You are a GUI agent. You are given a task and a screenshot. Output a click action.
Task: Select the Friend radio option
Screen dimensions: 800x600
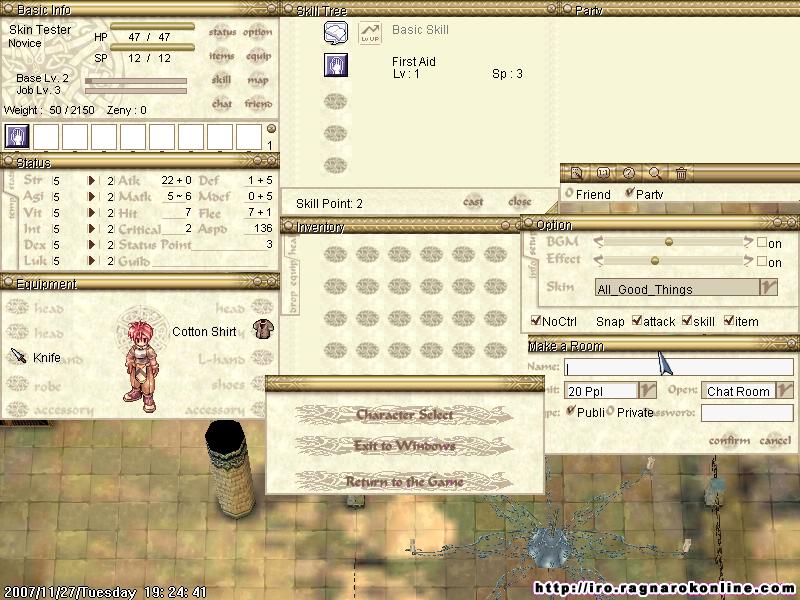(x=569, y=193)
